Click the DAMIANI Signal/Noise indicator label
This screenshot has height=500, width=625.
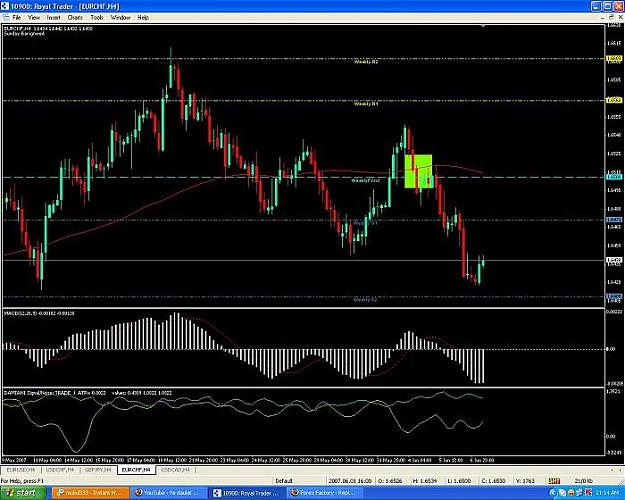(88, 393)
